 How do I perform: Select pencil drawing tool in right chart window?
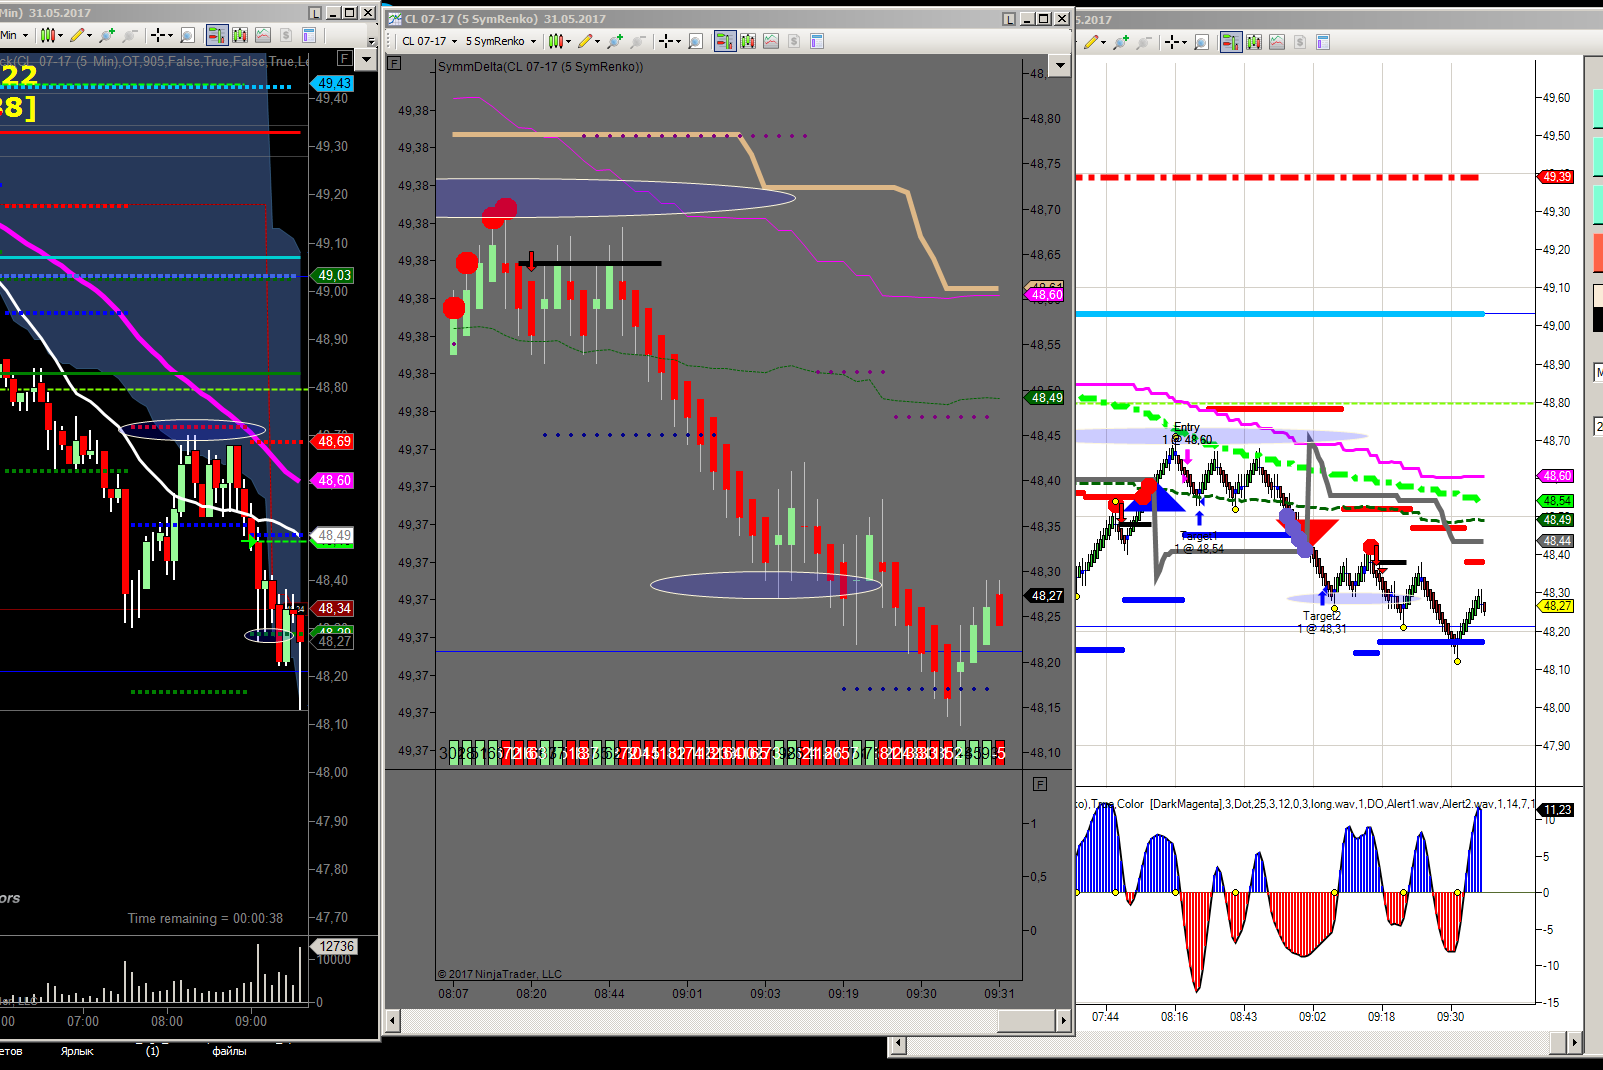(1091, 42)
